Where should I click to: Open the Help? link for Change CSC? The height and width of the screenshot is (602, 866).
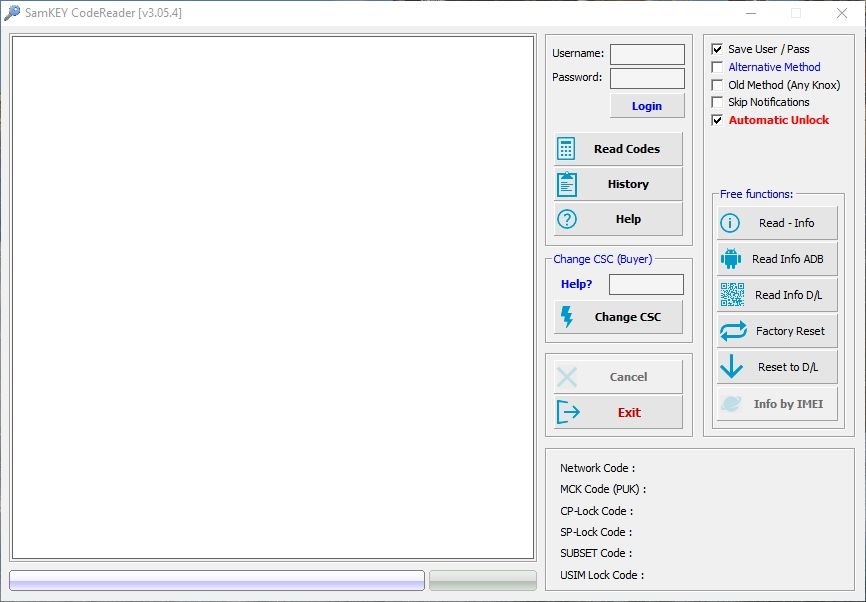pyautogui.click(x=576, y=284)
